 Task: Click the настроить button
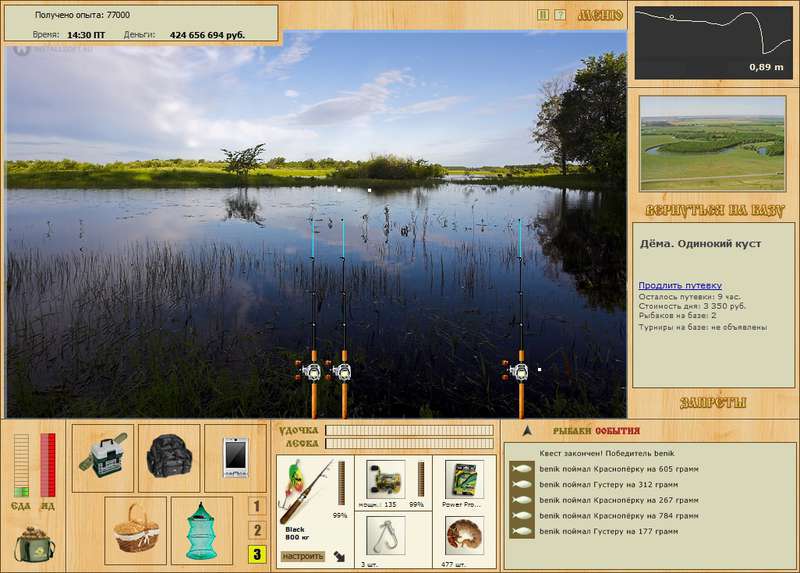pos(303,556)
